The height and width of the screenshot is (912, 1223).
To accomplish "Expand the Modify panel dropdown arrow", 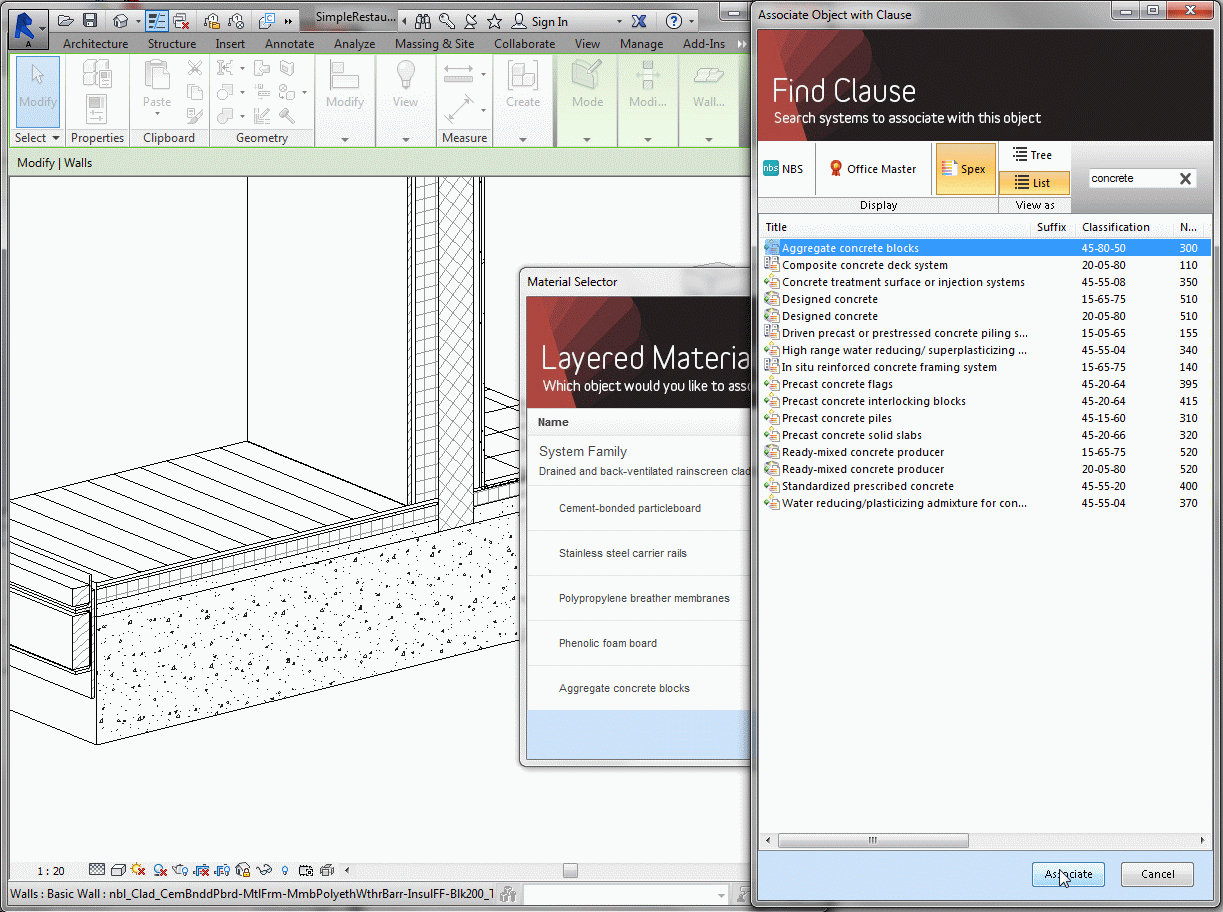I will click(345, 139).
